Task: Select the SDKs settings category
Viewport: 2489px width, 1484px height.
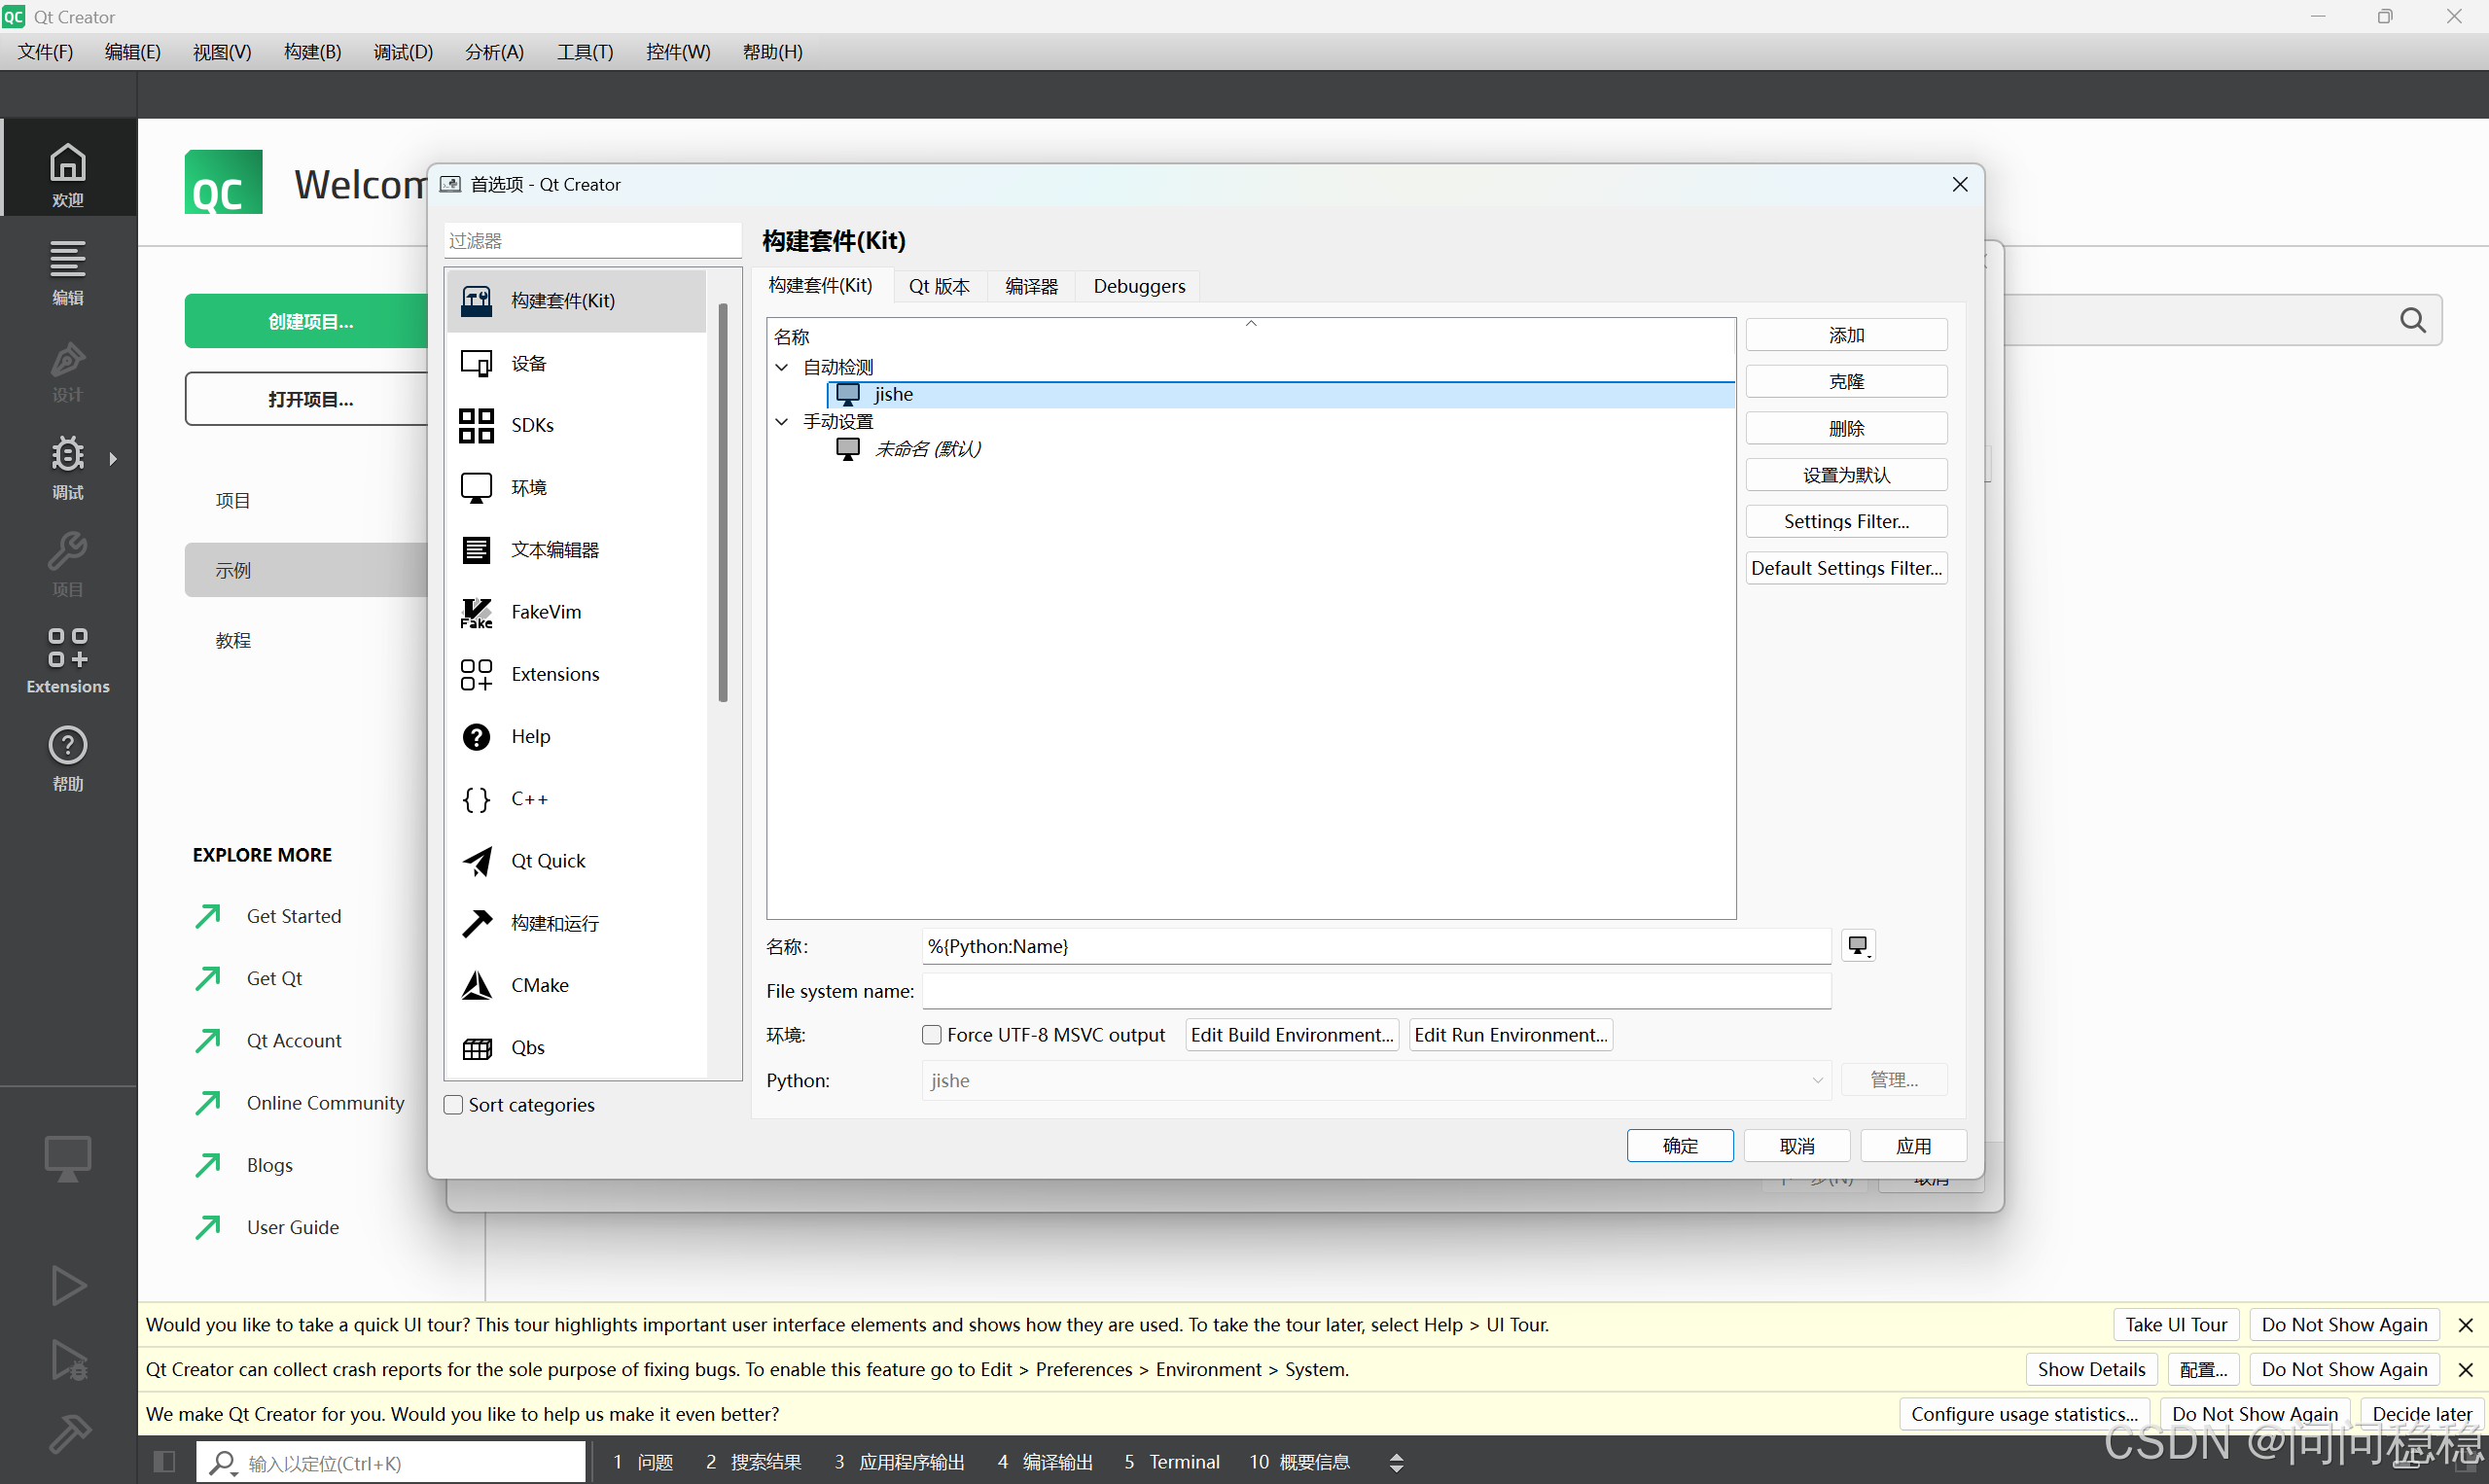Action: (x=532, y=424)
